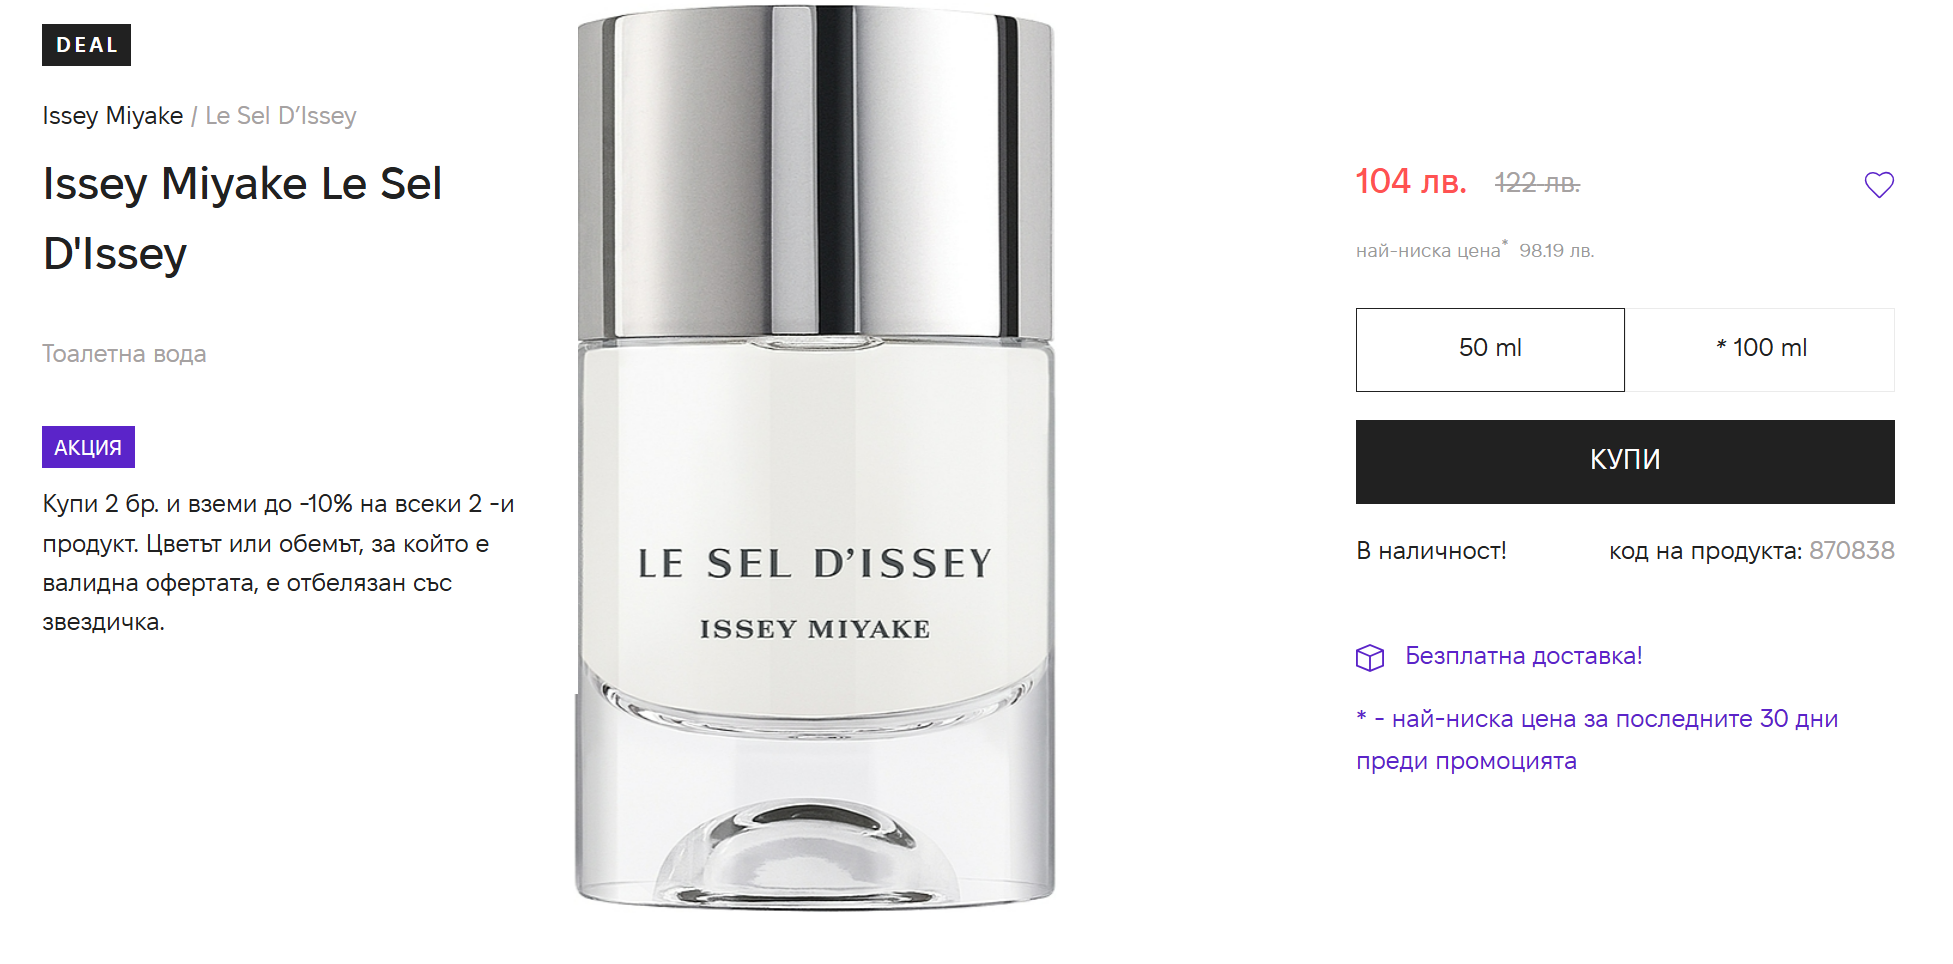The width and height of the screenshot is (1953, 964).
Task: Open the perfume bottle product image
Action: coord(815,457)
